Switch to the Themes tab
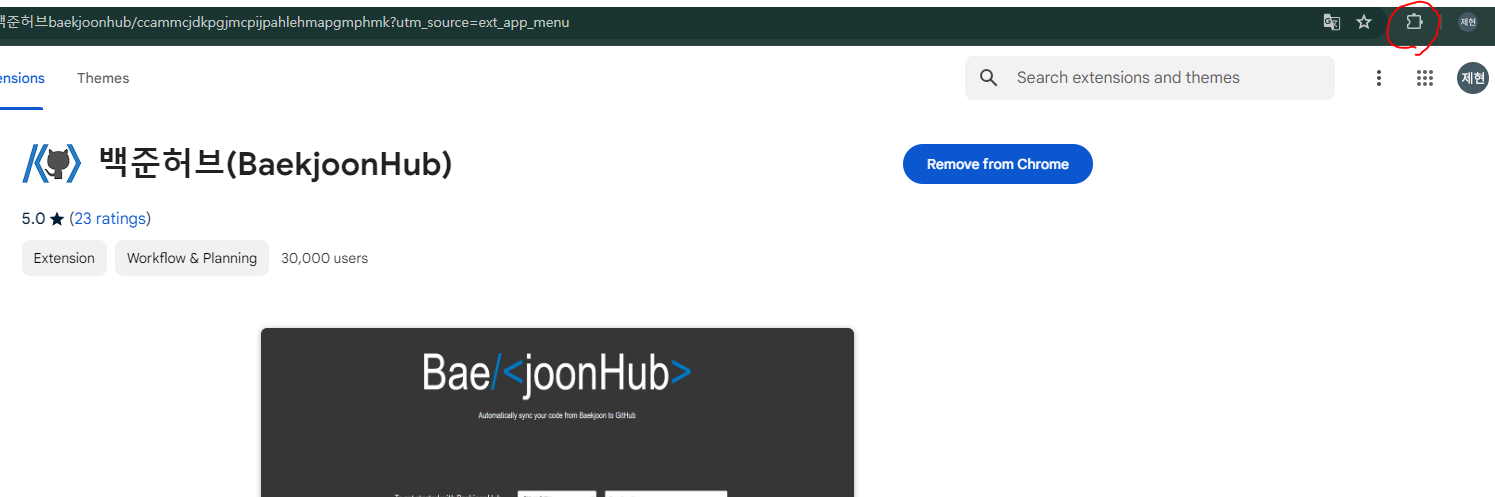The image size is (1495, 497). pyautogui.click(x=103, y=78)
